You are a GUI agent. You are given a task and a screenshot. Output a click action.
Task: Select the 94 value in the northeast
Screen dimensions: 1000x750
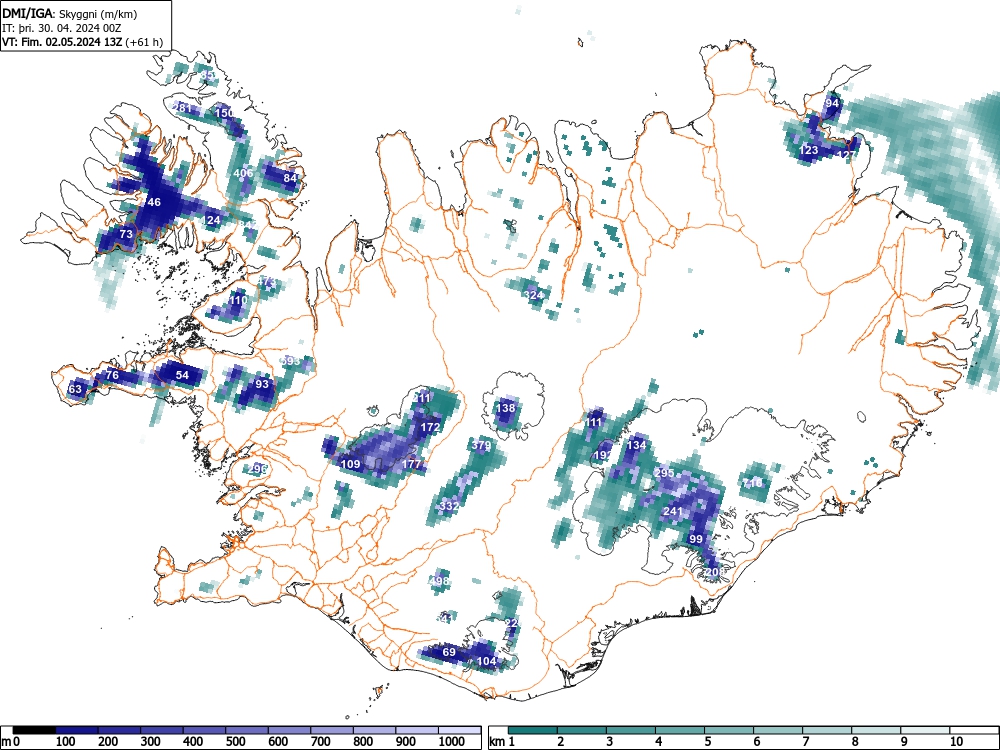pyautogui.click(x=832, y=103)
